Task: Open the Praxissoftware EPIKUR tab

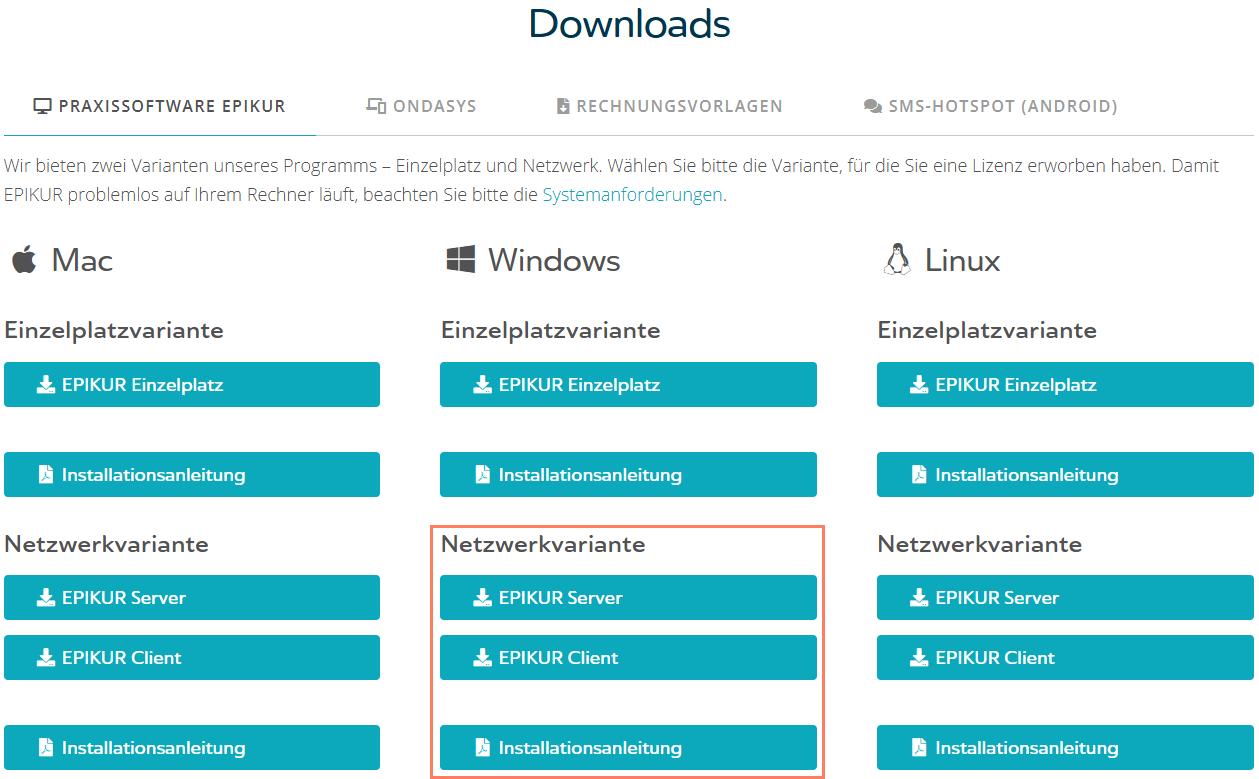Action: [160, 106]
